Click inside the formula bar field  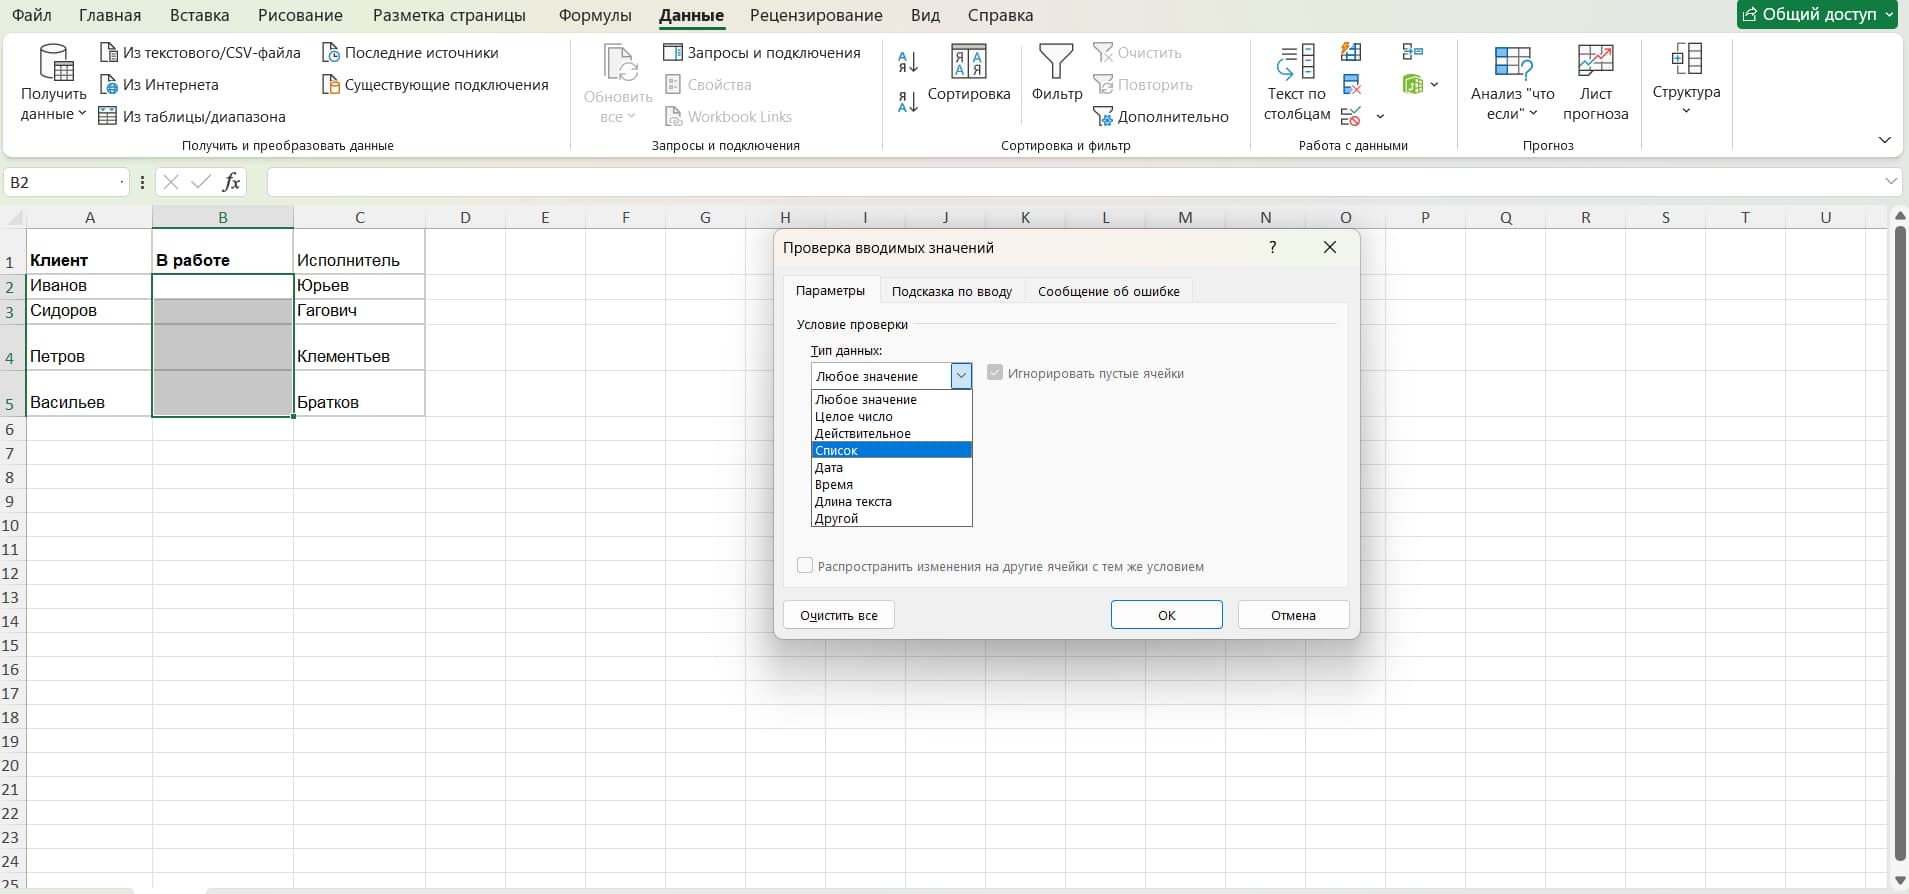[x=1070, y=182]
